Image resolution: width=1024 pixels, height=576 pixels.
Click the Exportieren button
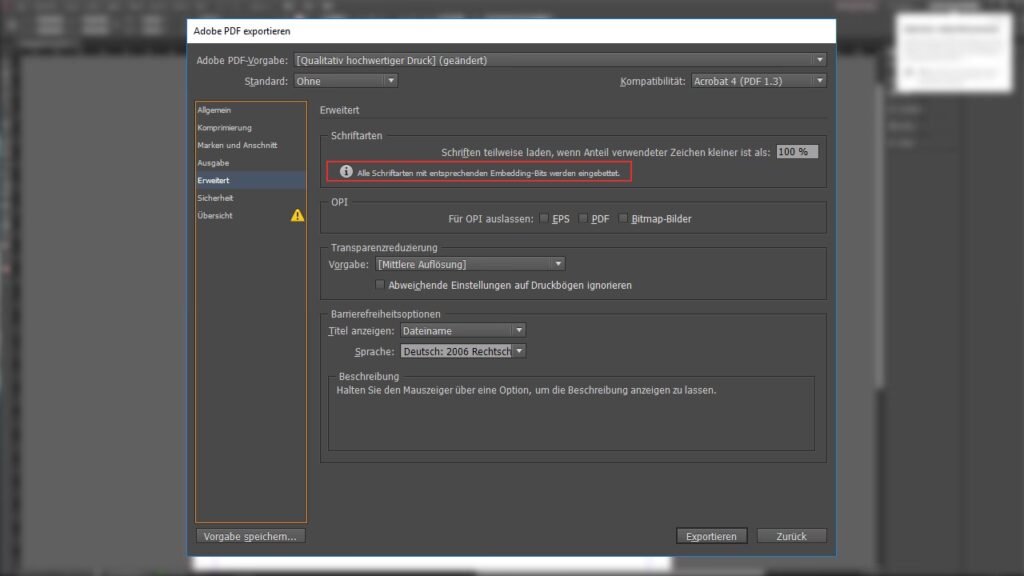(711, 536)
